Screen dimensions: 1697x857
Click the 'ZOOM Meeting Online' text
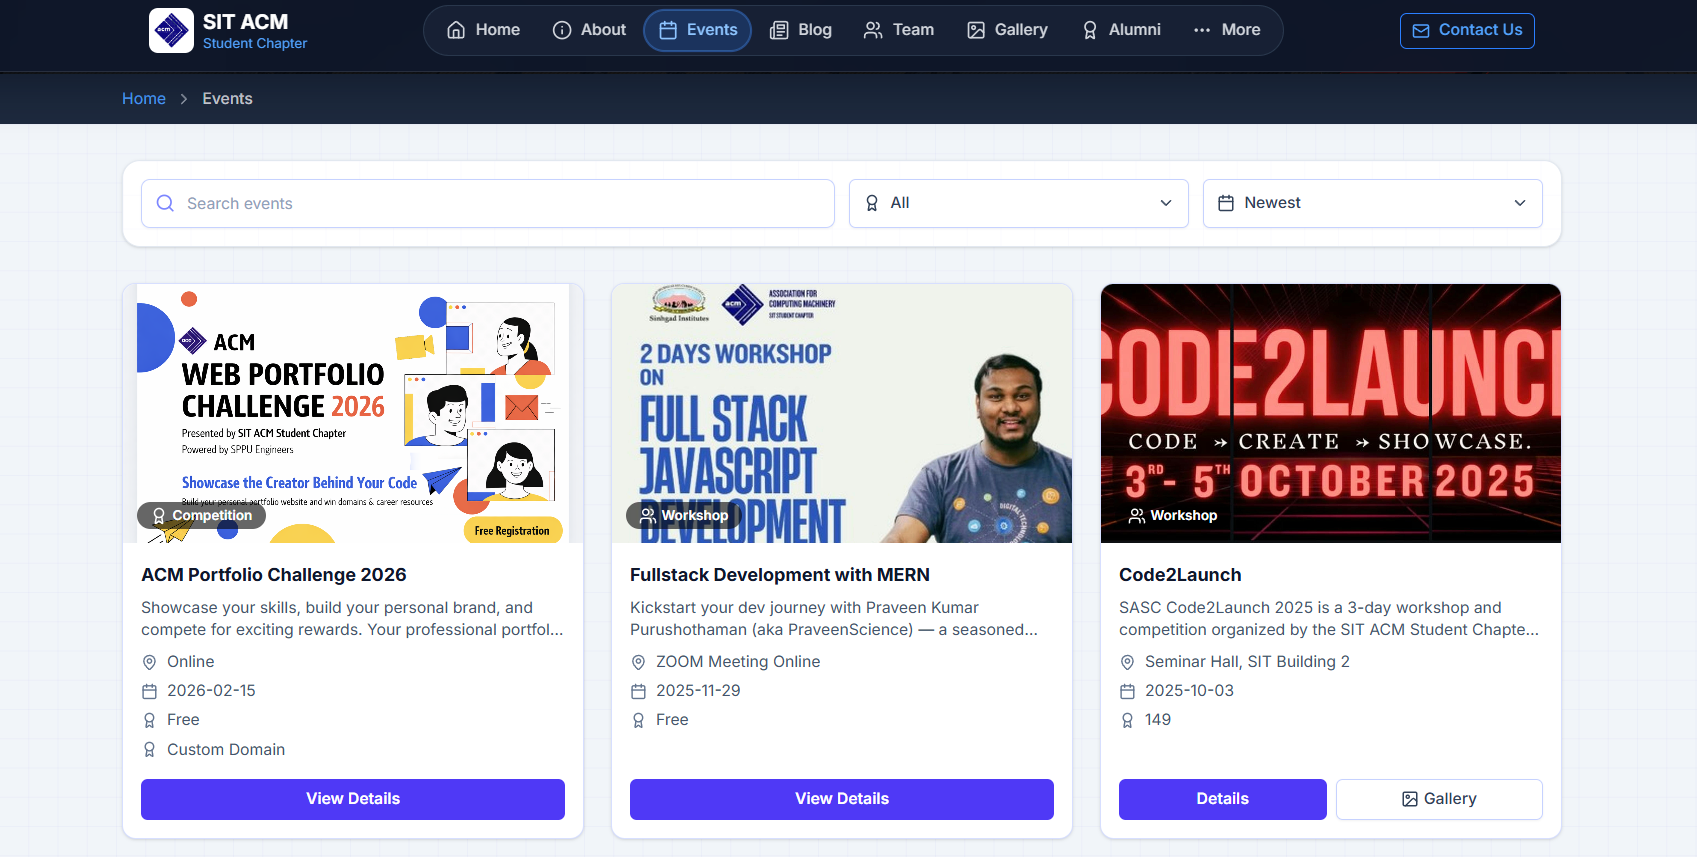point(738,662)
